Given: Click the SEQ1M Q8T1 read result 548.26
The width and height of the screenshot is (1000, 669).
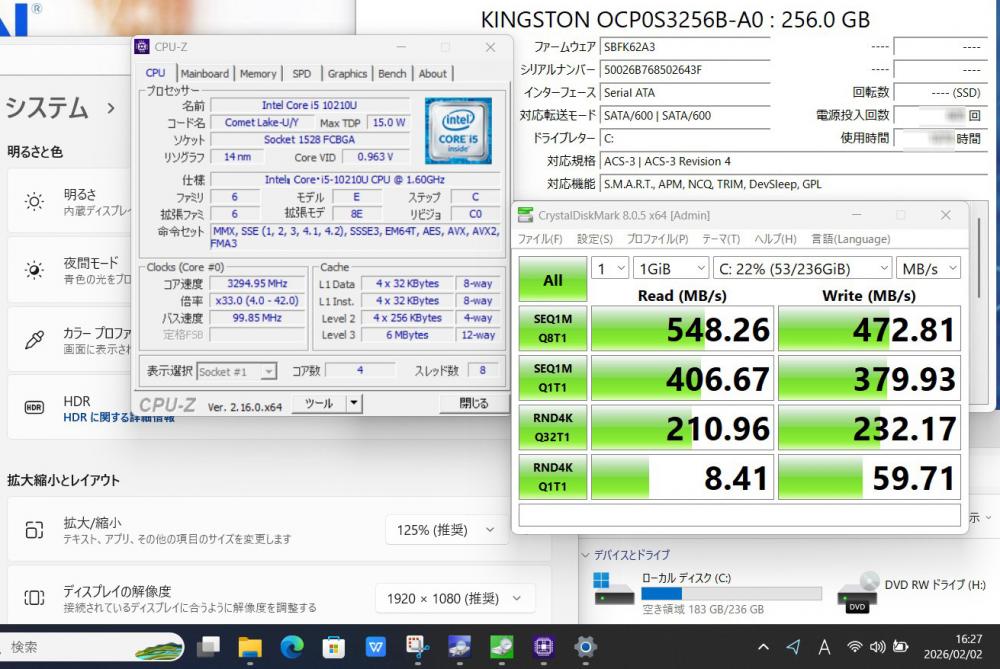Looking at the screenshot, I should (682, 328).
